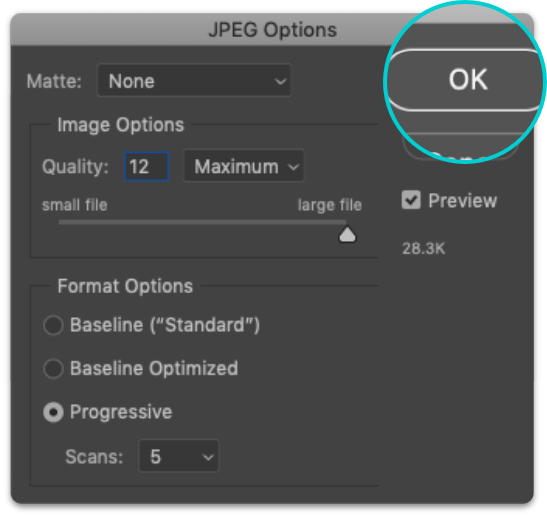This screenshot has width=547, height=516.
Task: Click the 28.3K file size readout
Action: 424,249
